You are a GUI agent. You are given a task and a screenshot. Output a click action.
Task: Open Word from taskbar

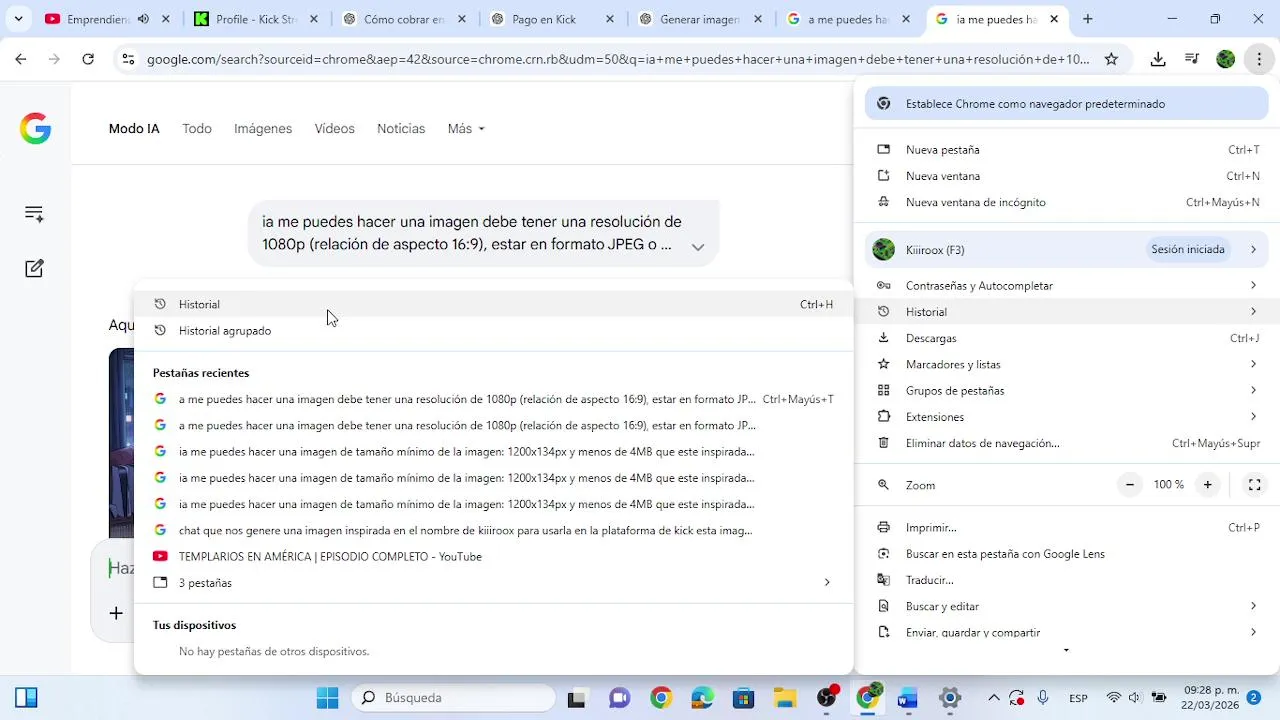pos(908,698)
